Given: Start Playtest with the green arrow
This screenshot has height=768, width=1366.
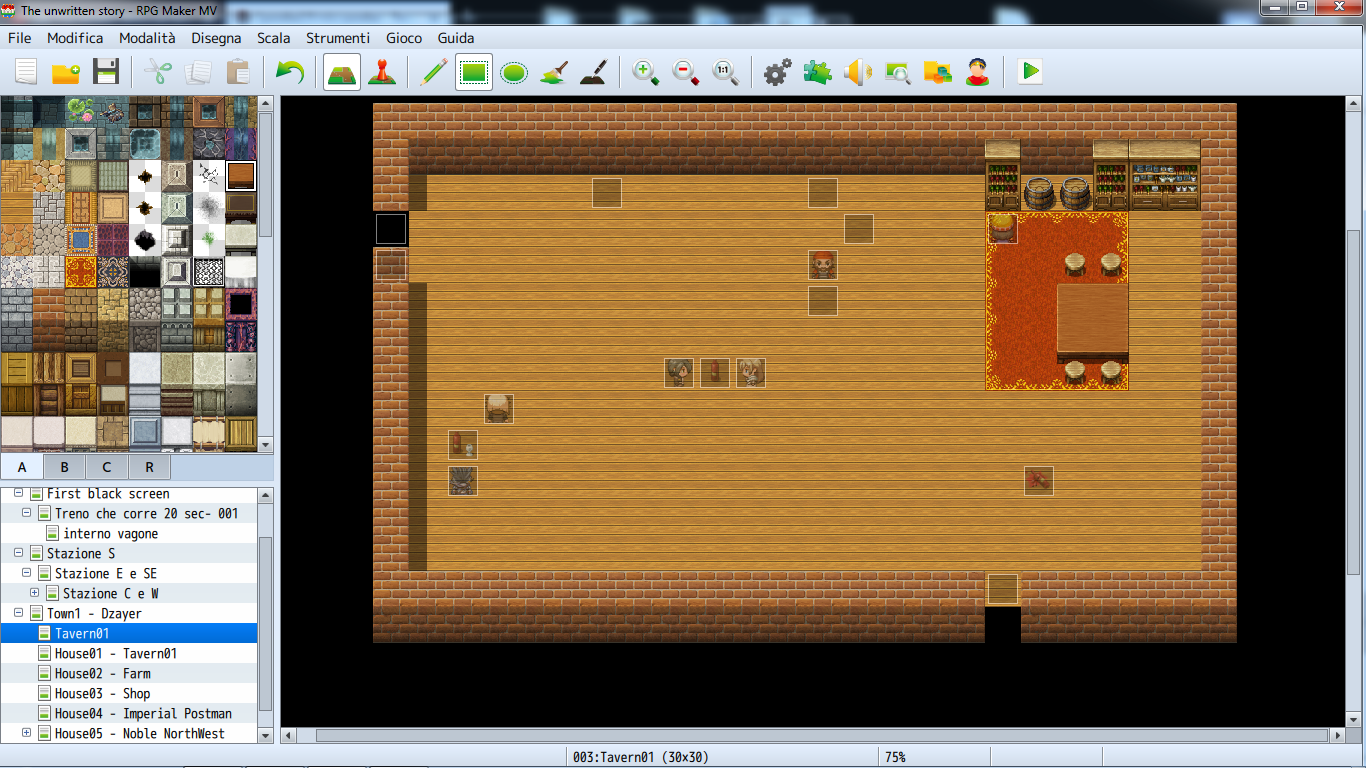Looking at the screenshot, I should coord(1030,72).
